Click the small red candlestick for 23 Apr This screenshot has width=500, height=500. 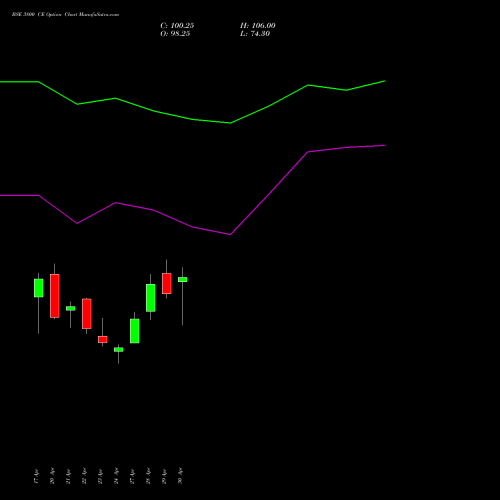coord(103,339)
